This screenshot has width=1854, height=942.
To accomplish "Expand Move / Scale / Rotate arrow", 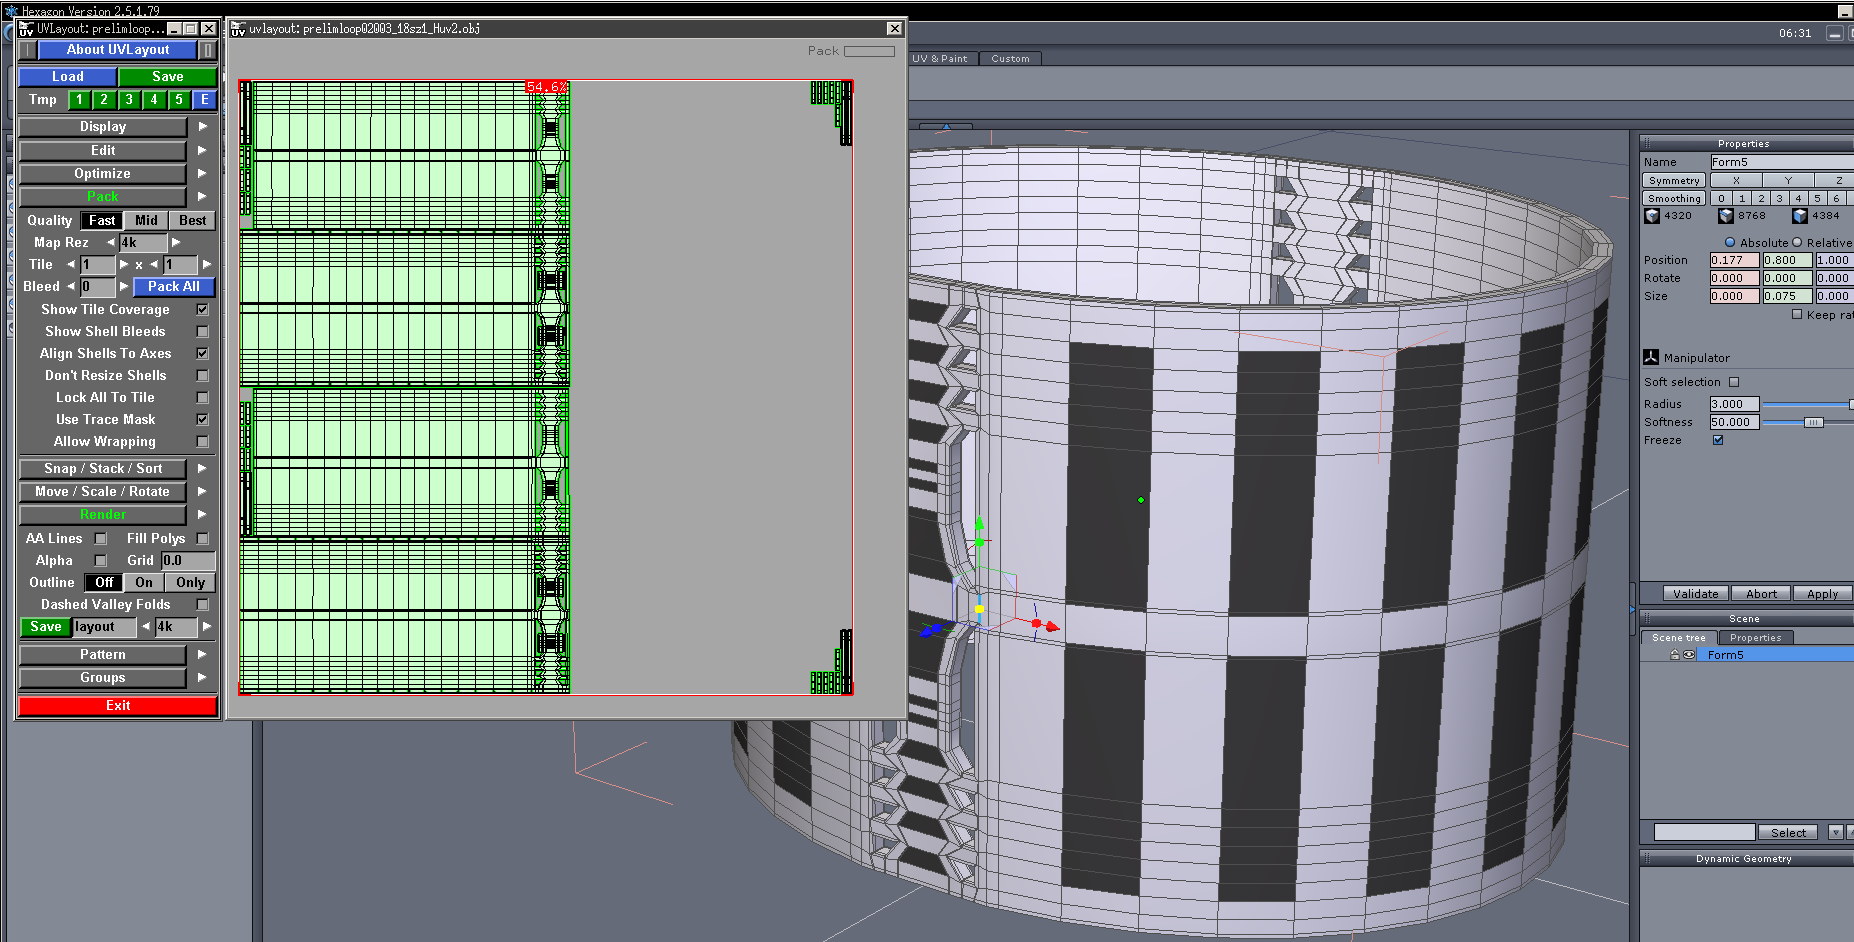I will click(x=203, y=492).
